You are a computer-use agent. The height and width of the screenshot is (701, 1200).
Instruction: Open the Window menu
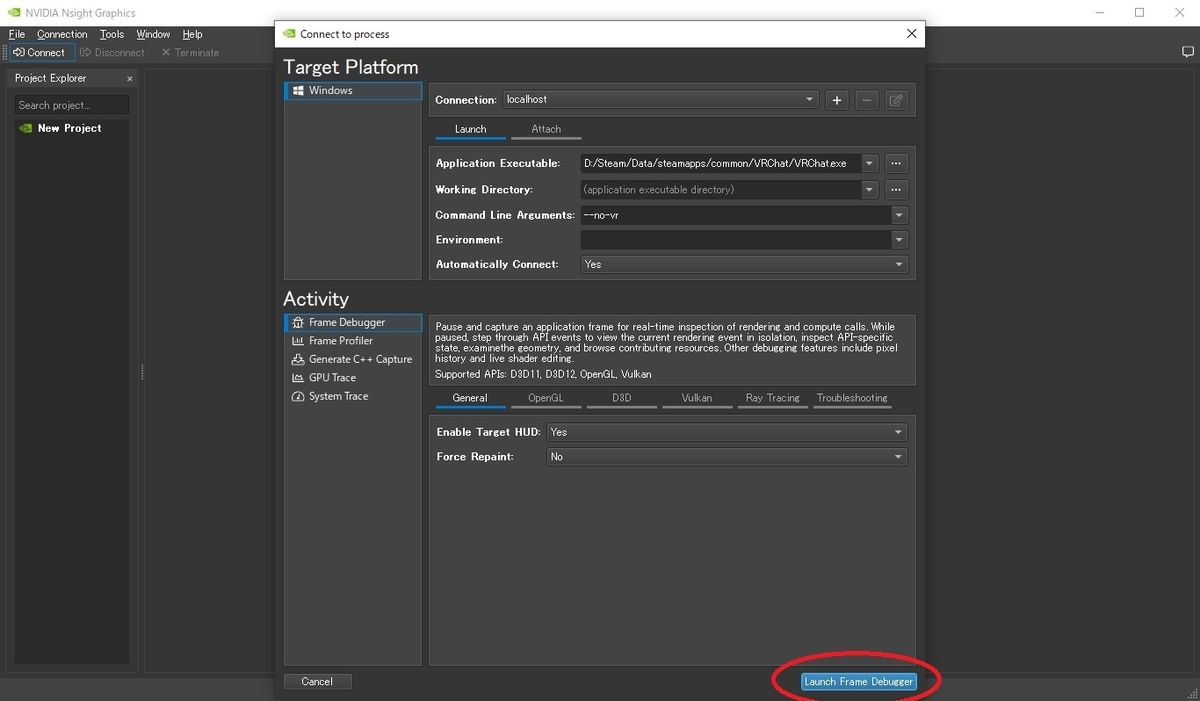coord(153,34)
